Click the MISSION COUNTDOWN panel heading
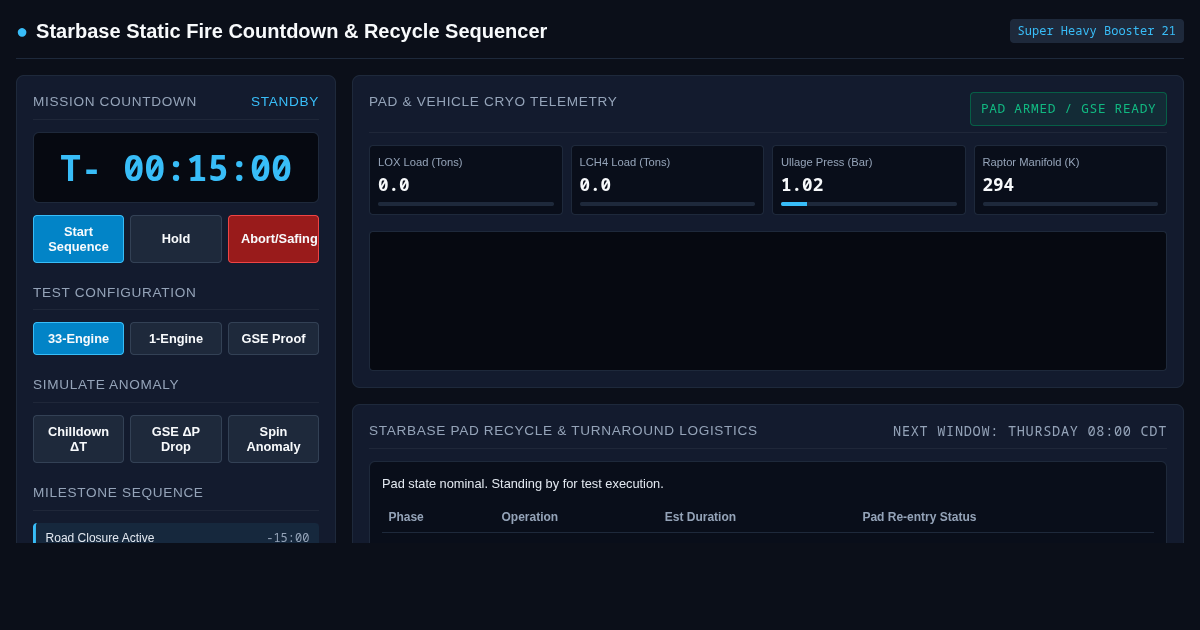 tap(115, 102)
